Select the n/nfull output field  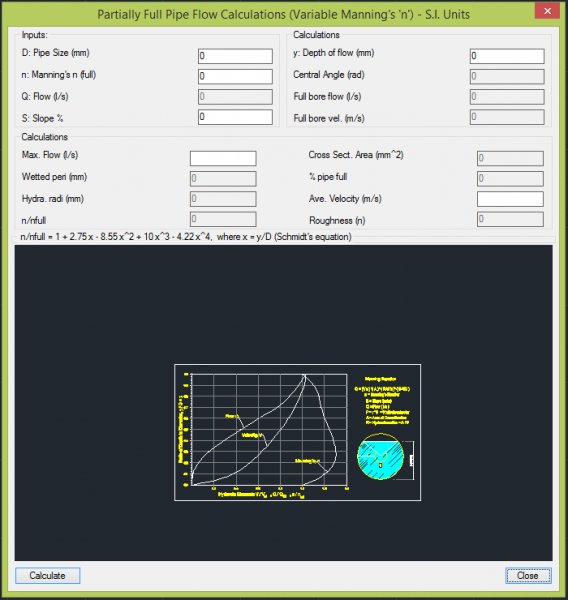click(223, 219)
